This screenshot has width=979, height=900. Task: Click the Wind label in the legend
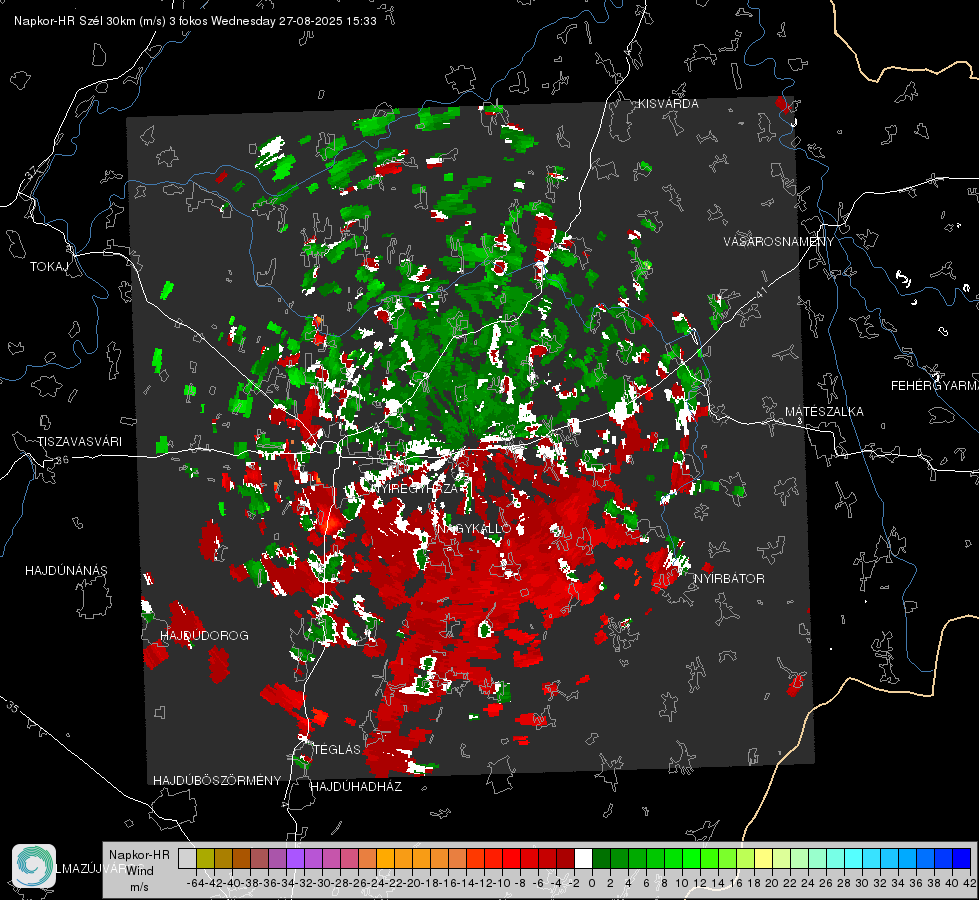[x=140, y=871]
